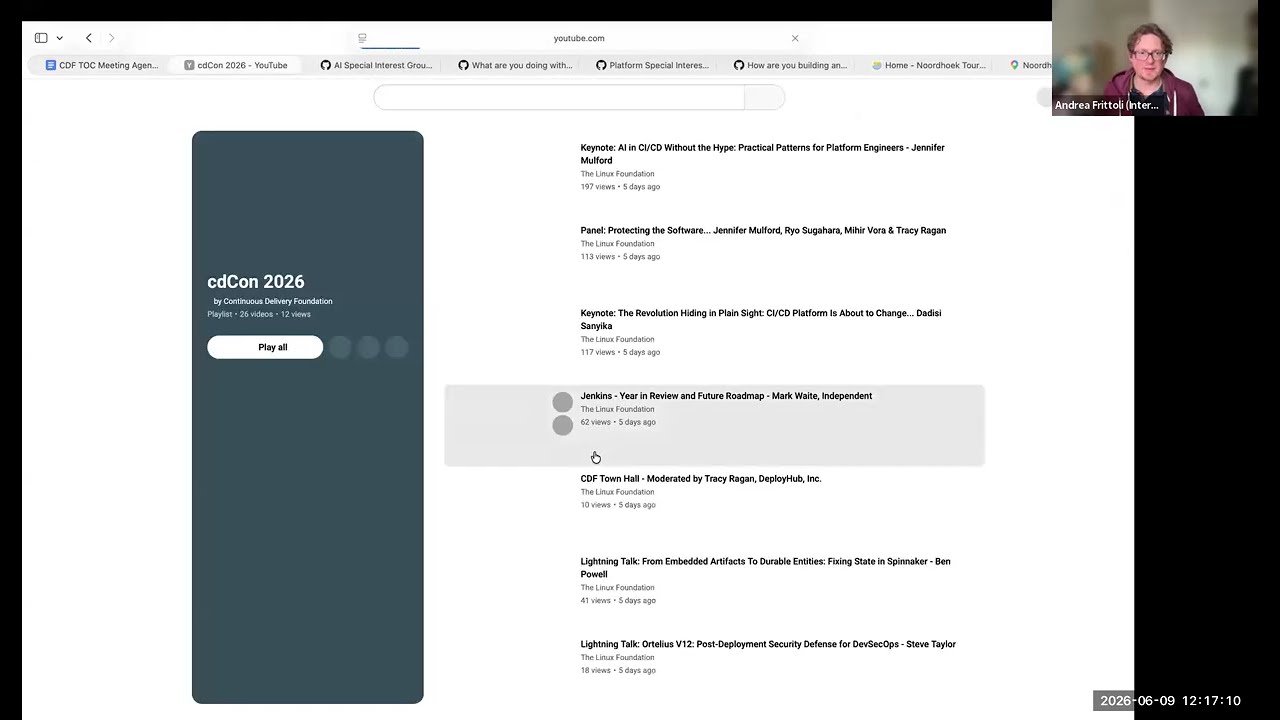Viewport: 1280px width, 720px height.
Task: Open the CDF Town Hall video
Action: click(701, 479)
